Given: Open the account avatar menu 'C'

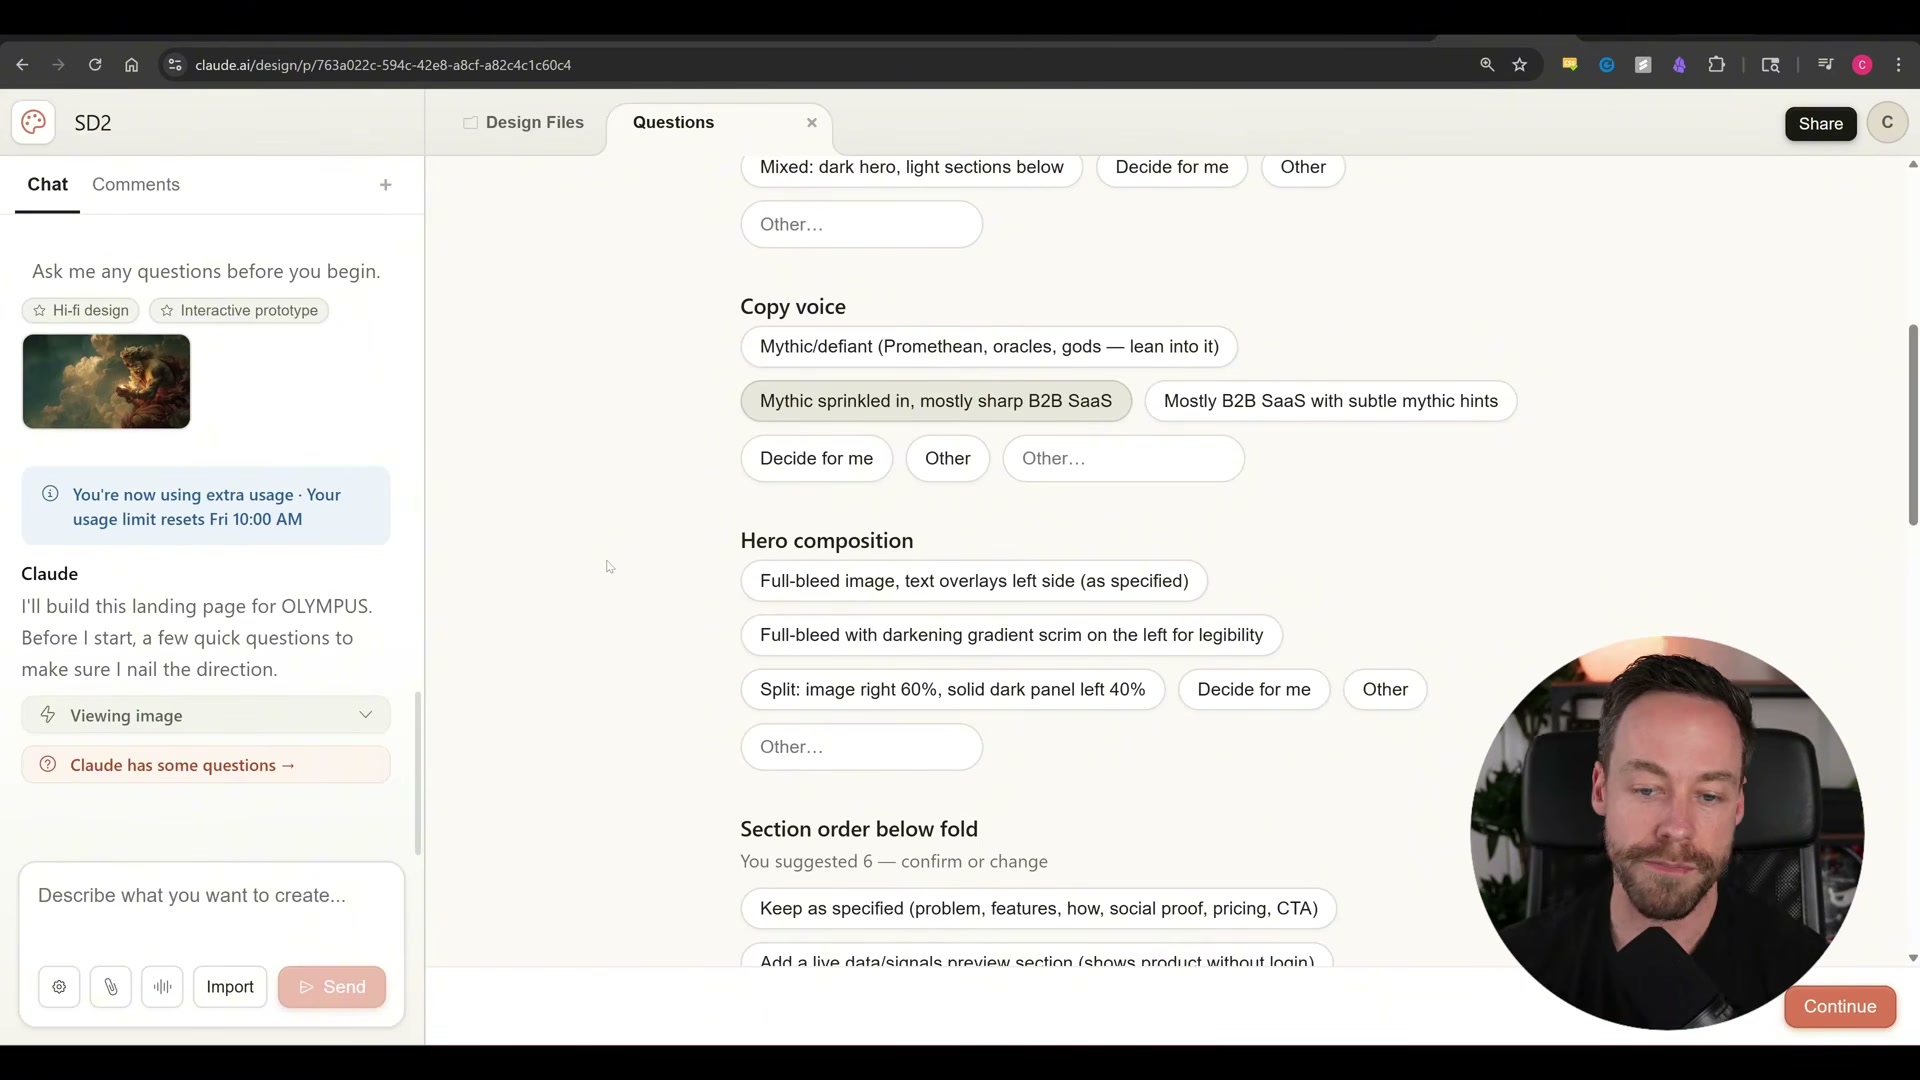Looking at the screenshot, I should coord(1887,123).
